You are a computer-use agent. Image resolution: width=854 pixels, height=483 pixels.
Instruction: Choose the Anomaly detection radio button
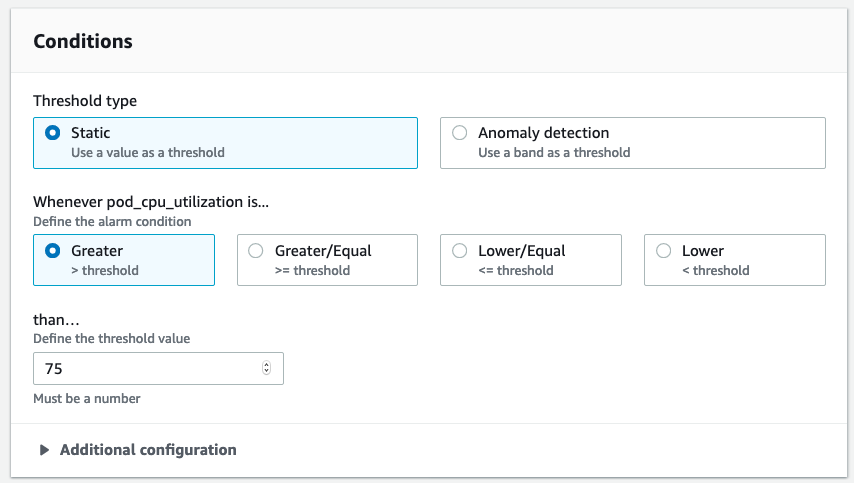(x=460, y=133)
